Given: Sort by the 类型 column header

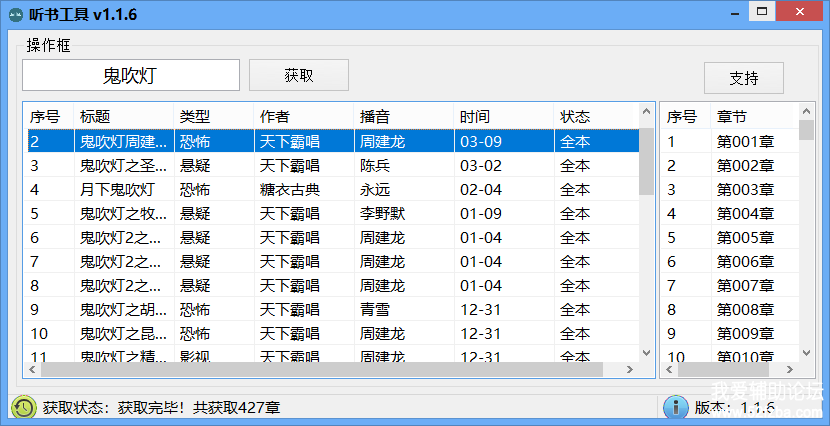Looking at the screenshot, I should (x=213, y=116).
